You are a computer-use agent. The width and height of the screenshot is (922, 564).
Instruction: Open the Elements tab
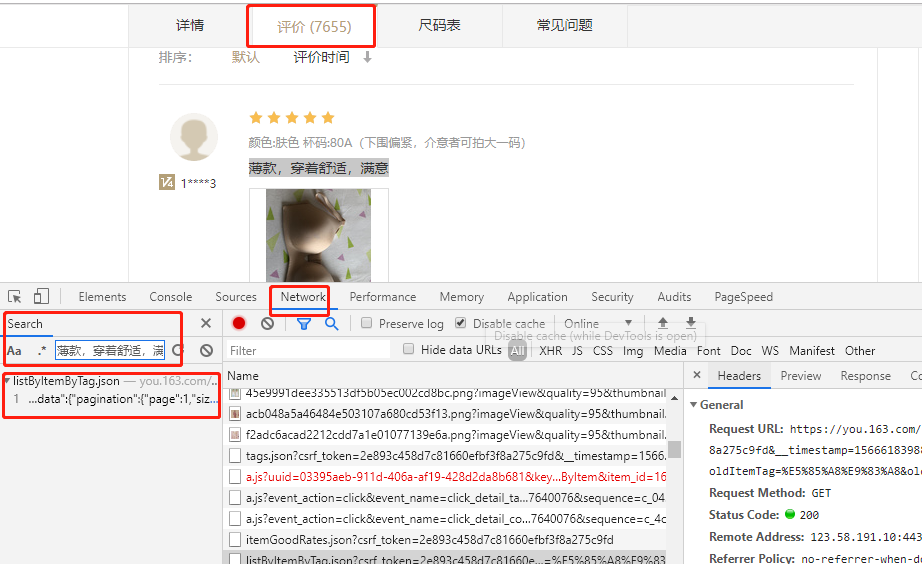(102, 297)
